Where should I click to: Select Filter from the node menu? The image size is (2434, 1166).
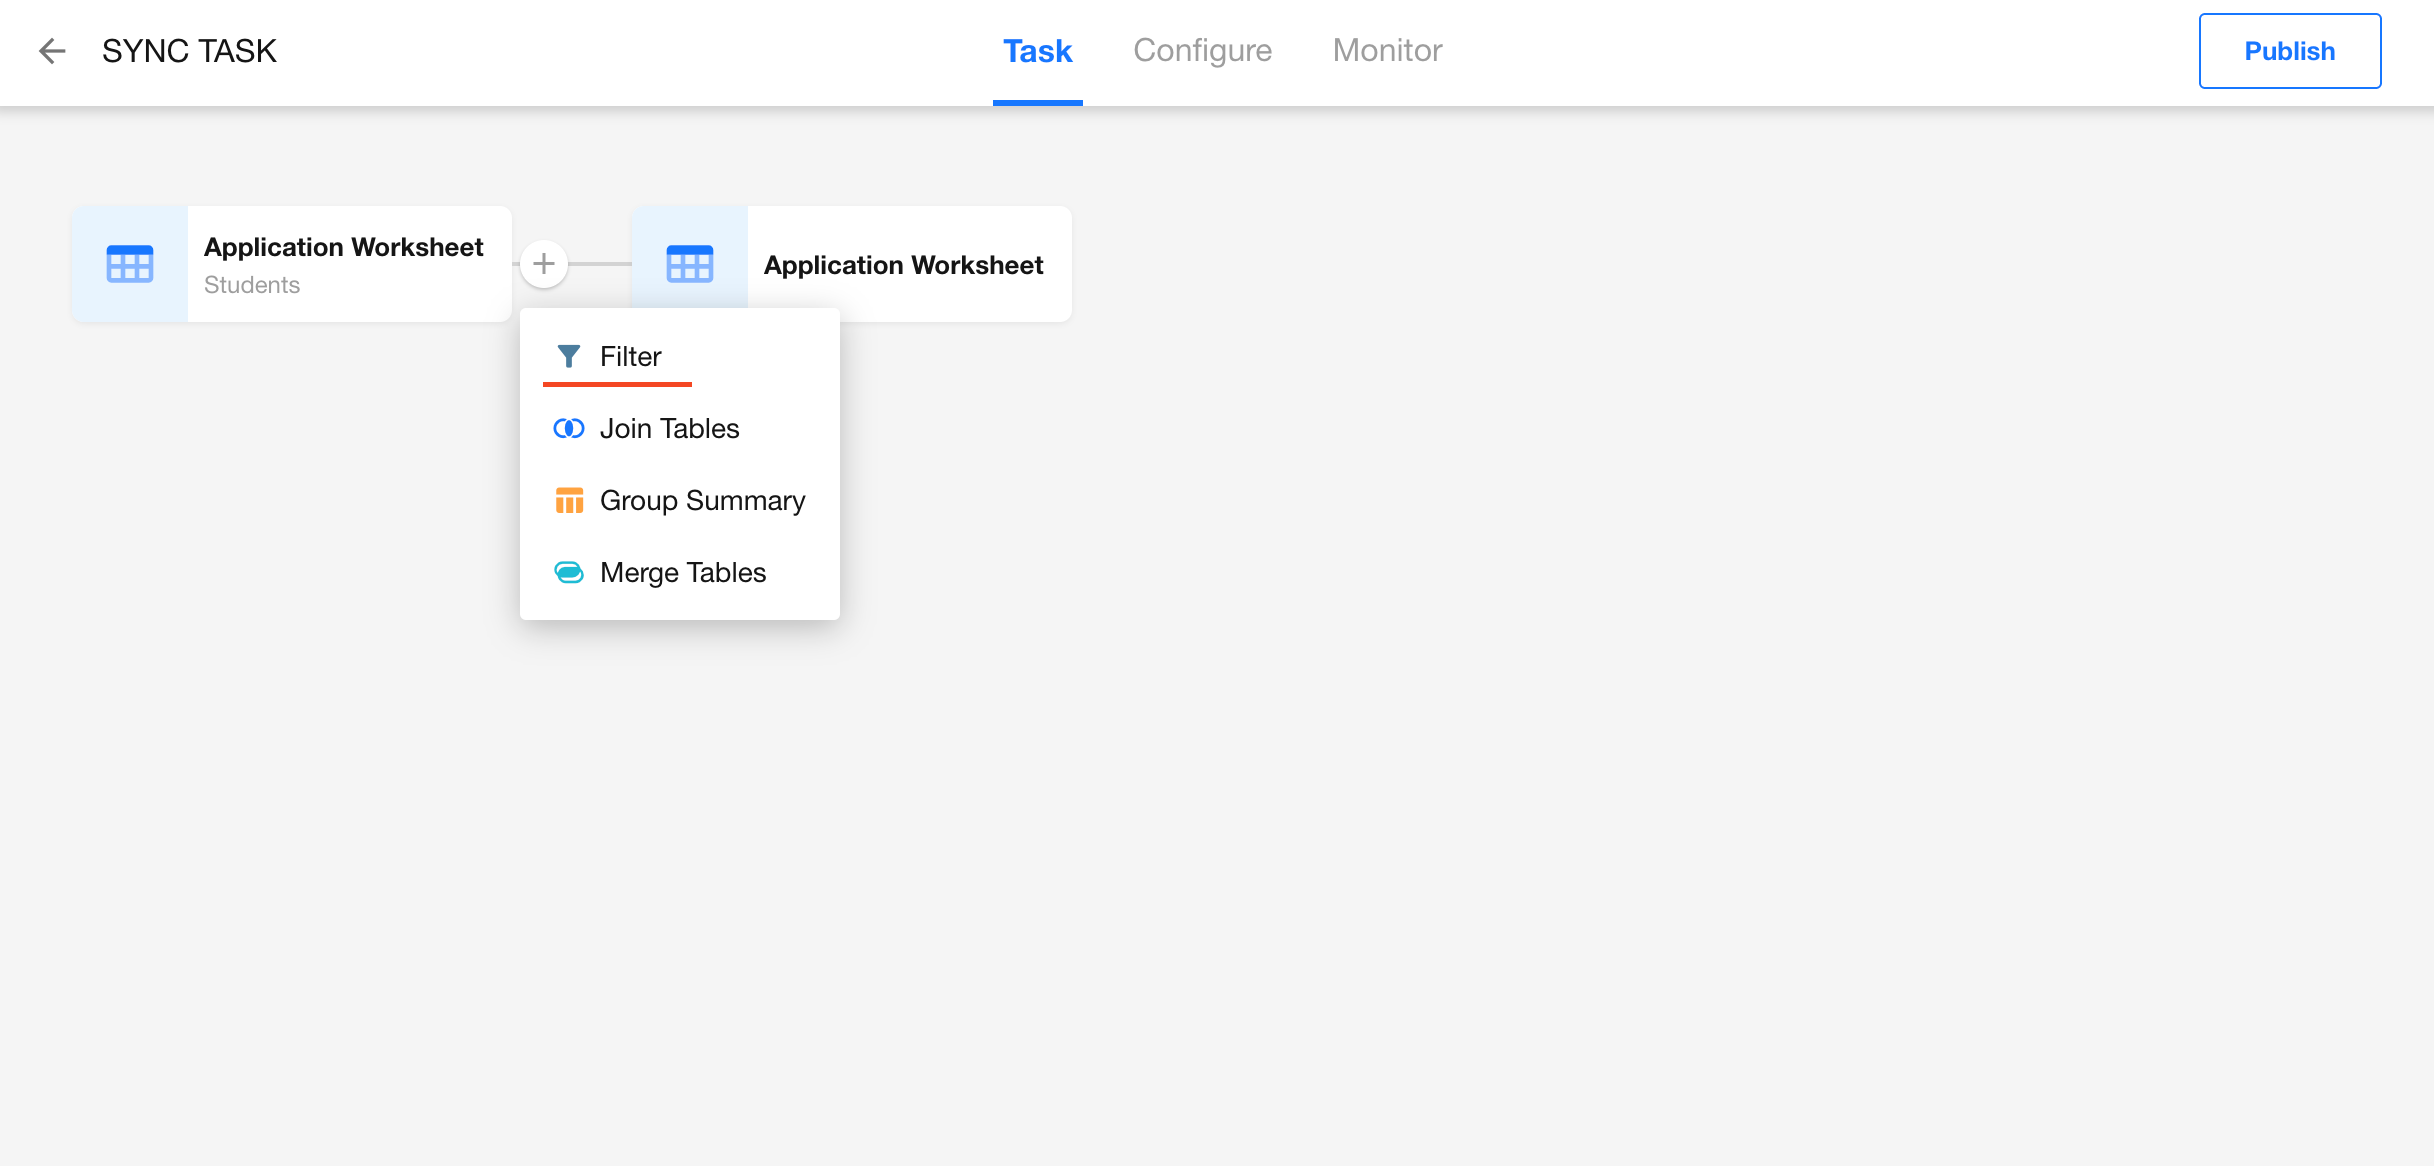coord(631,356)
